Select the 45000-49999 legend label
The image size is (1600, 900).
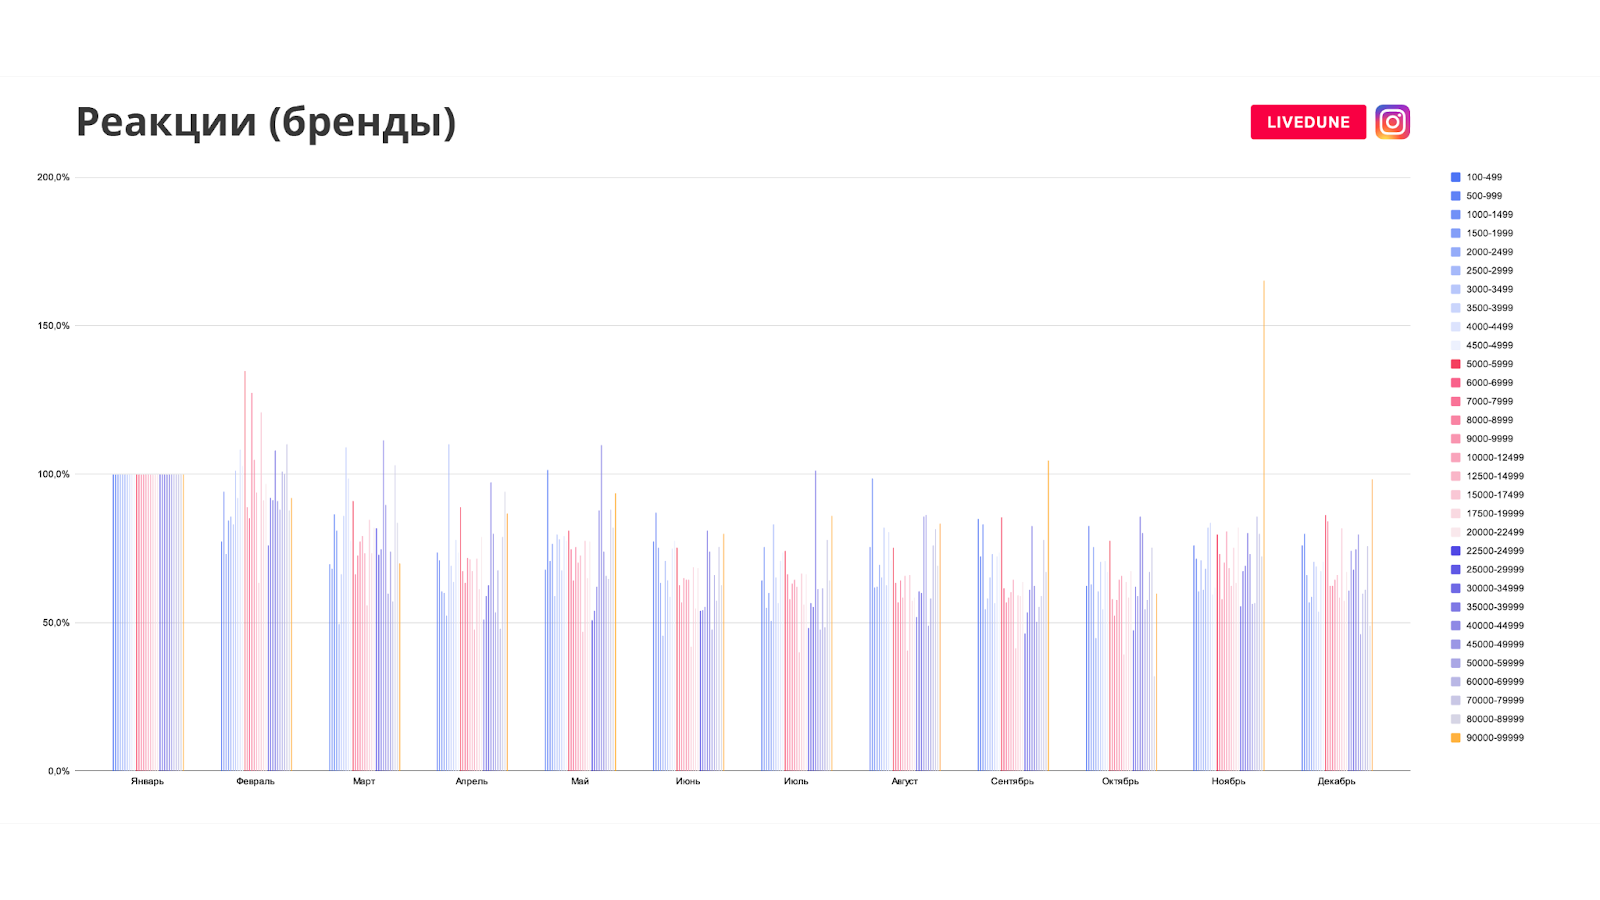[x=1495, y=644]
